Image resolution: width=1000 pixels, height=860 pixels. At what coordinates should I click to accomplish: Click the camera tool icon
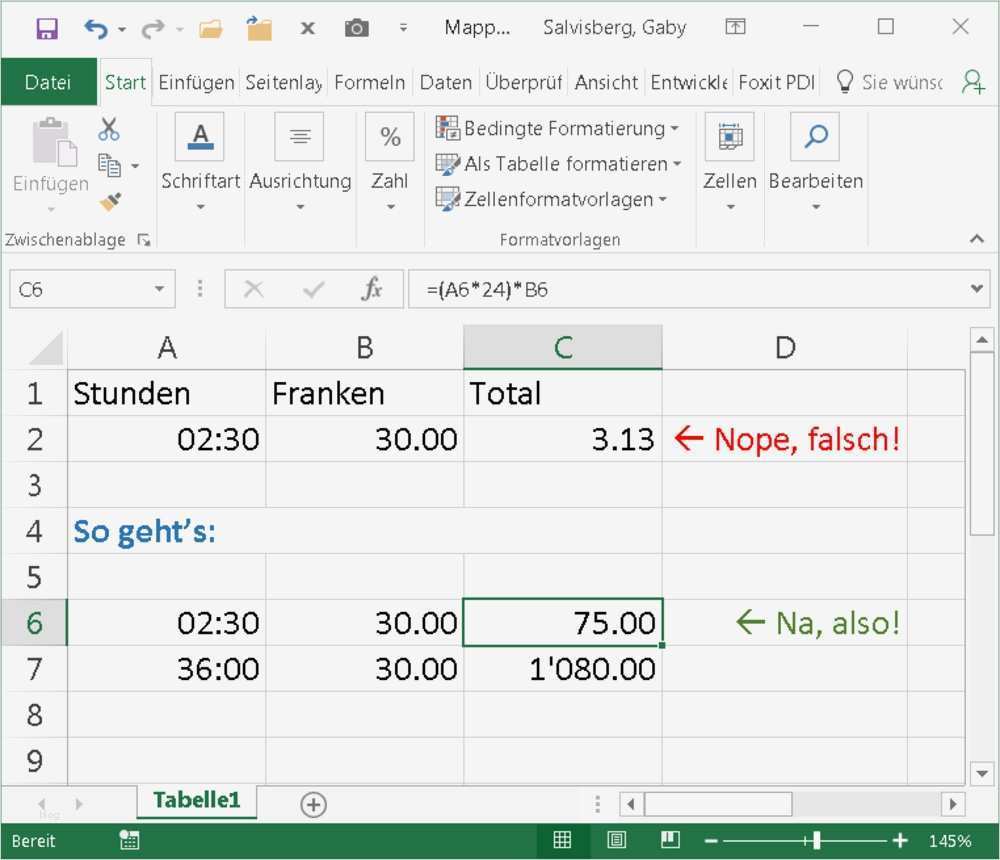click(357, 28)
